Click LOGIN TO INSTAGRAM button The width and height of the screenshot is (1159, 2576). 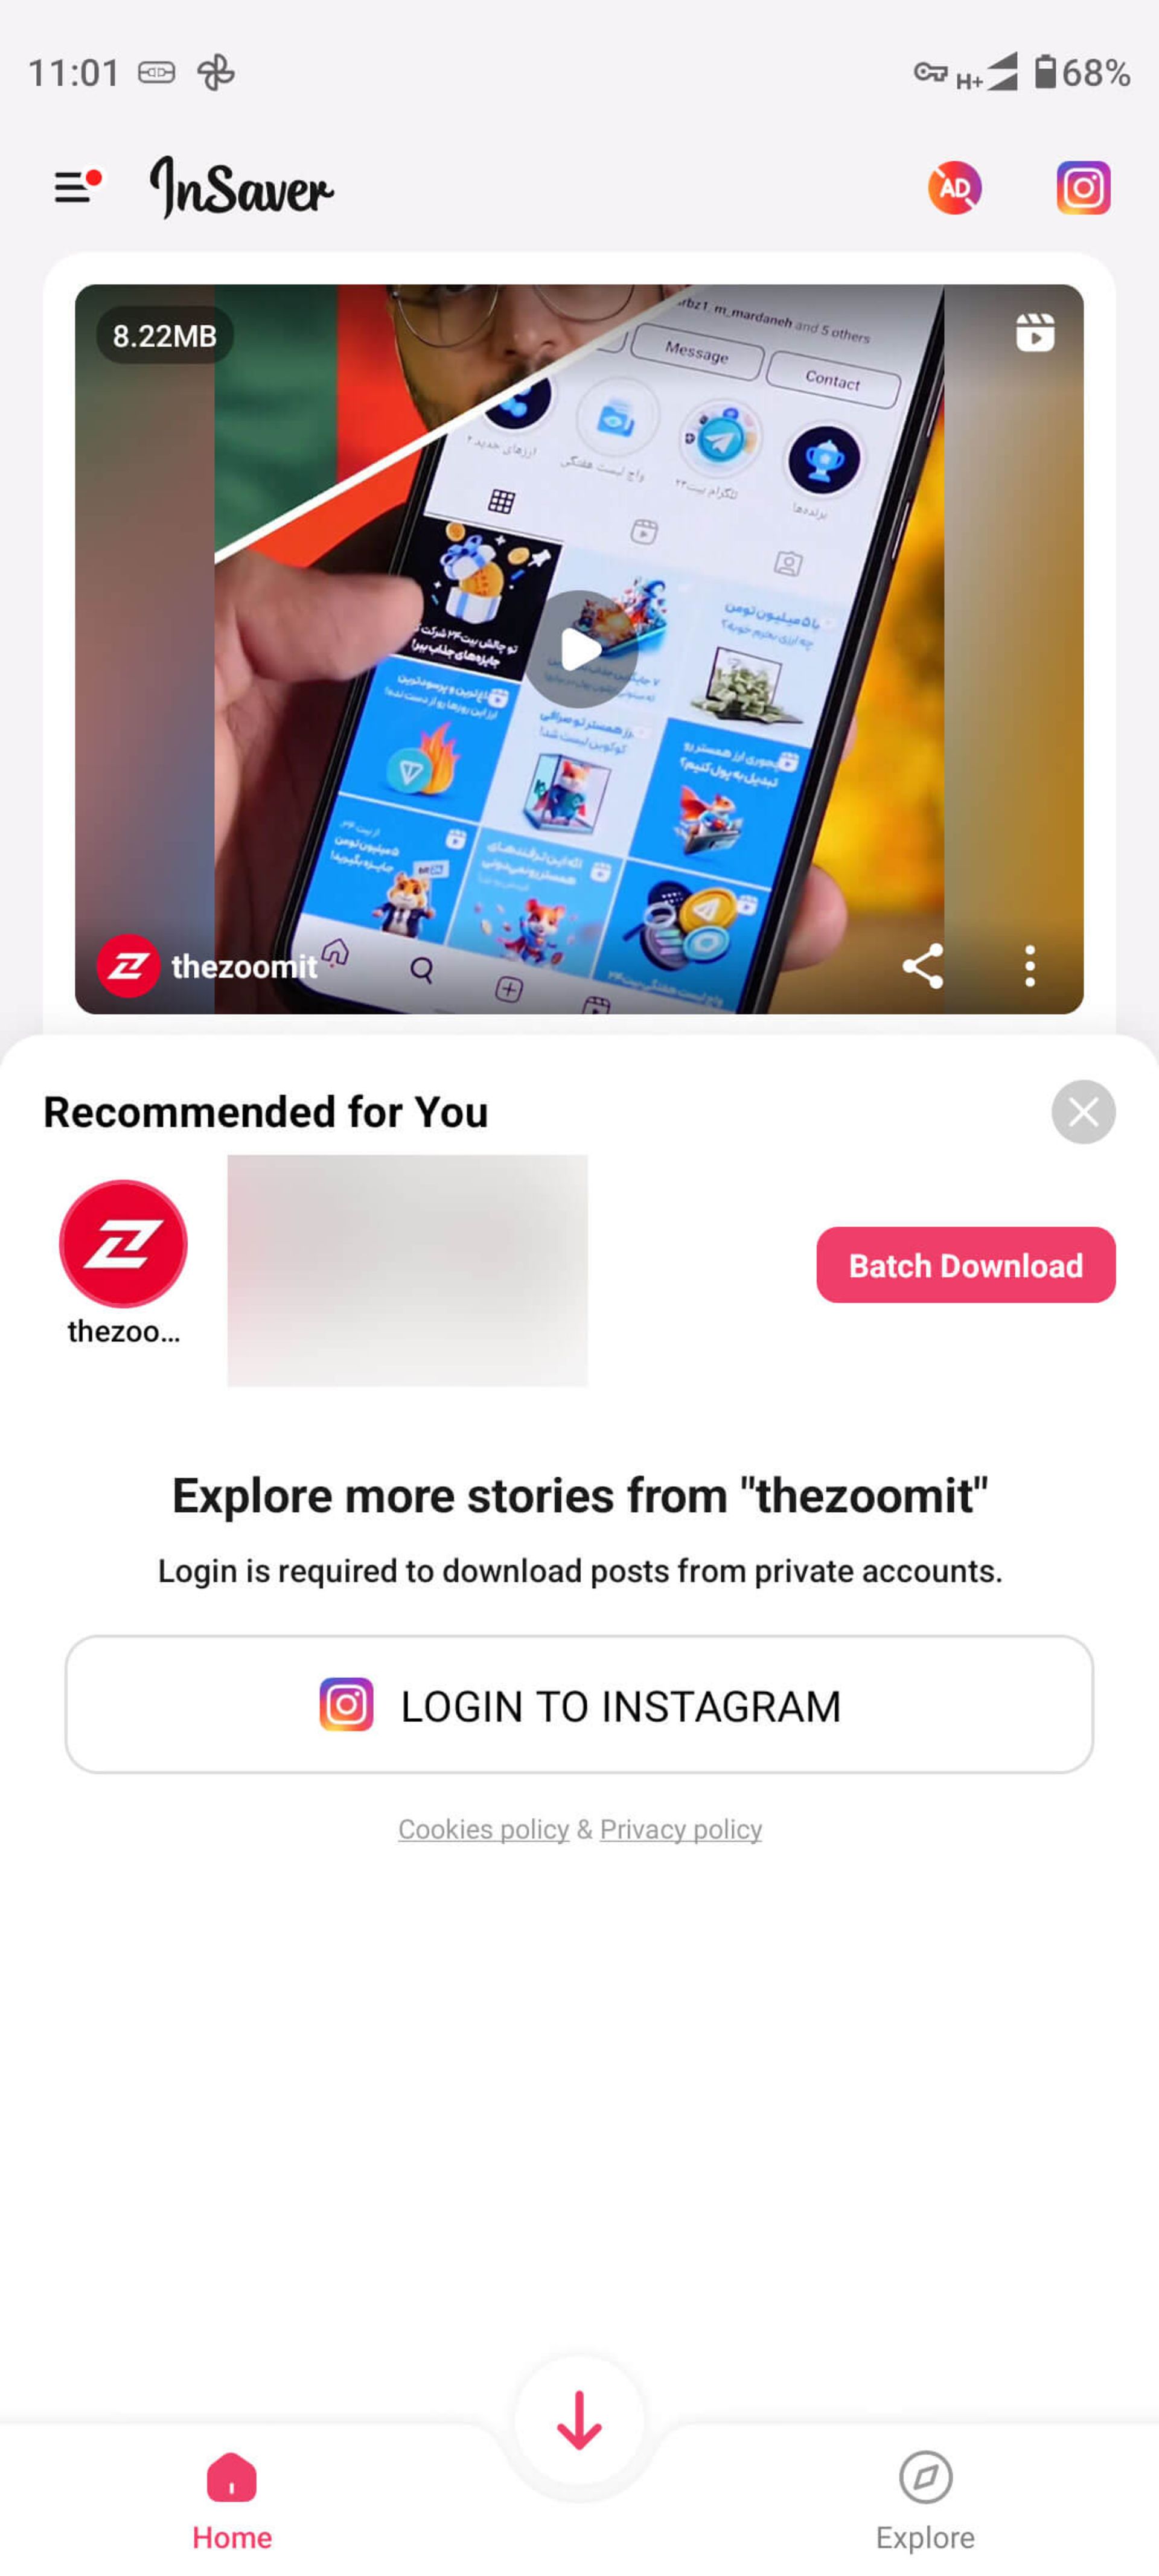[x=579, y=1704]
